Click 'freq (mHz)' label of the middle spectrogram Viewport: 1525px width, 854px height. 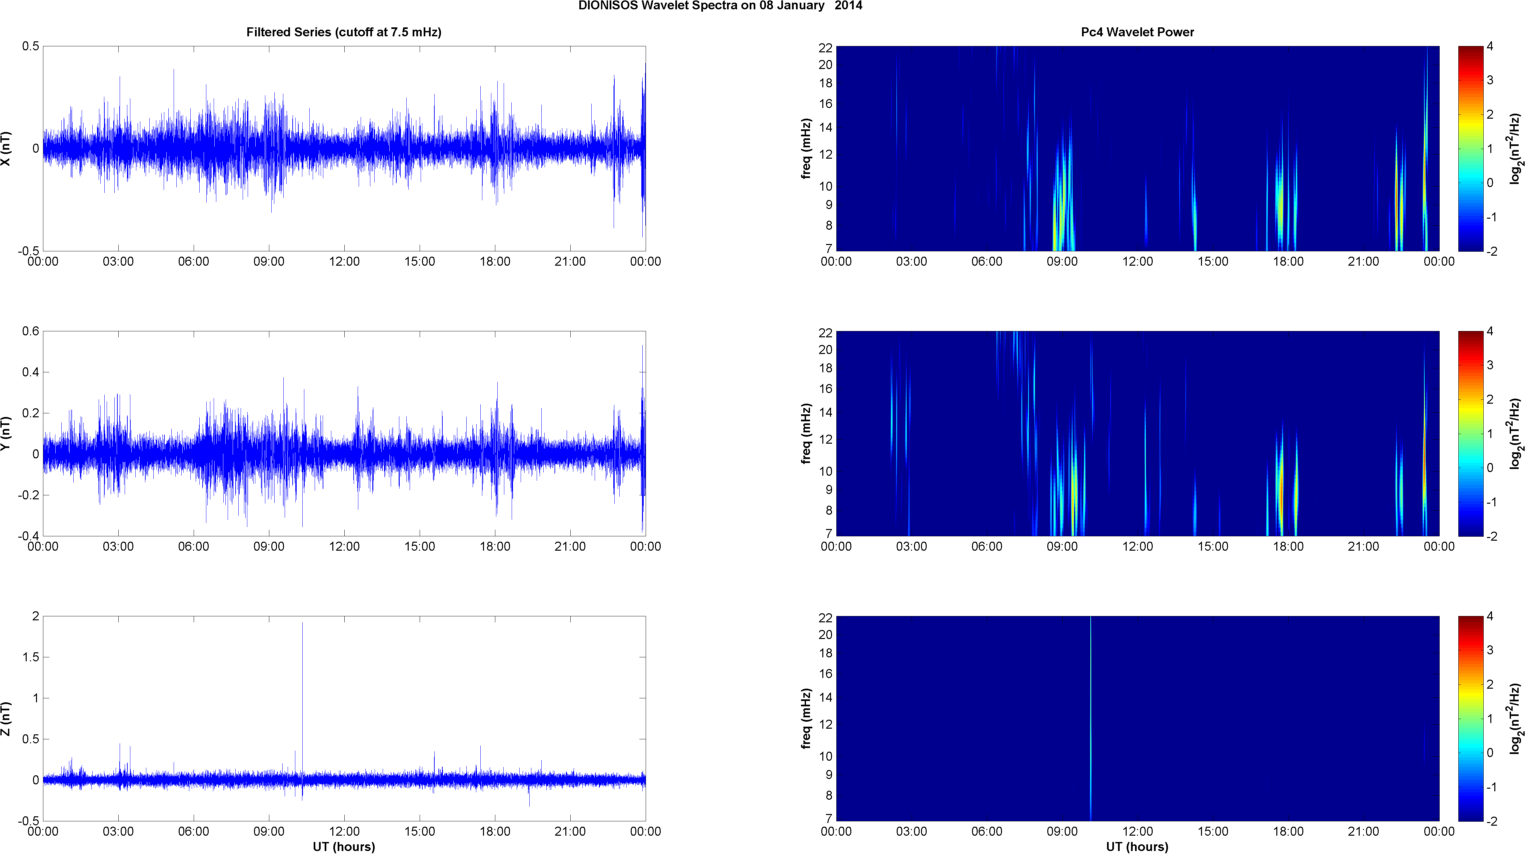[806, 434]
